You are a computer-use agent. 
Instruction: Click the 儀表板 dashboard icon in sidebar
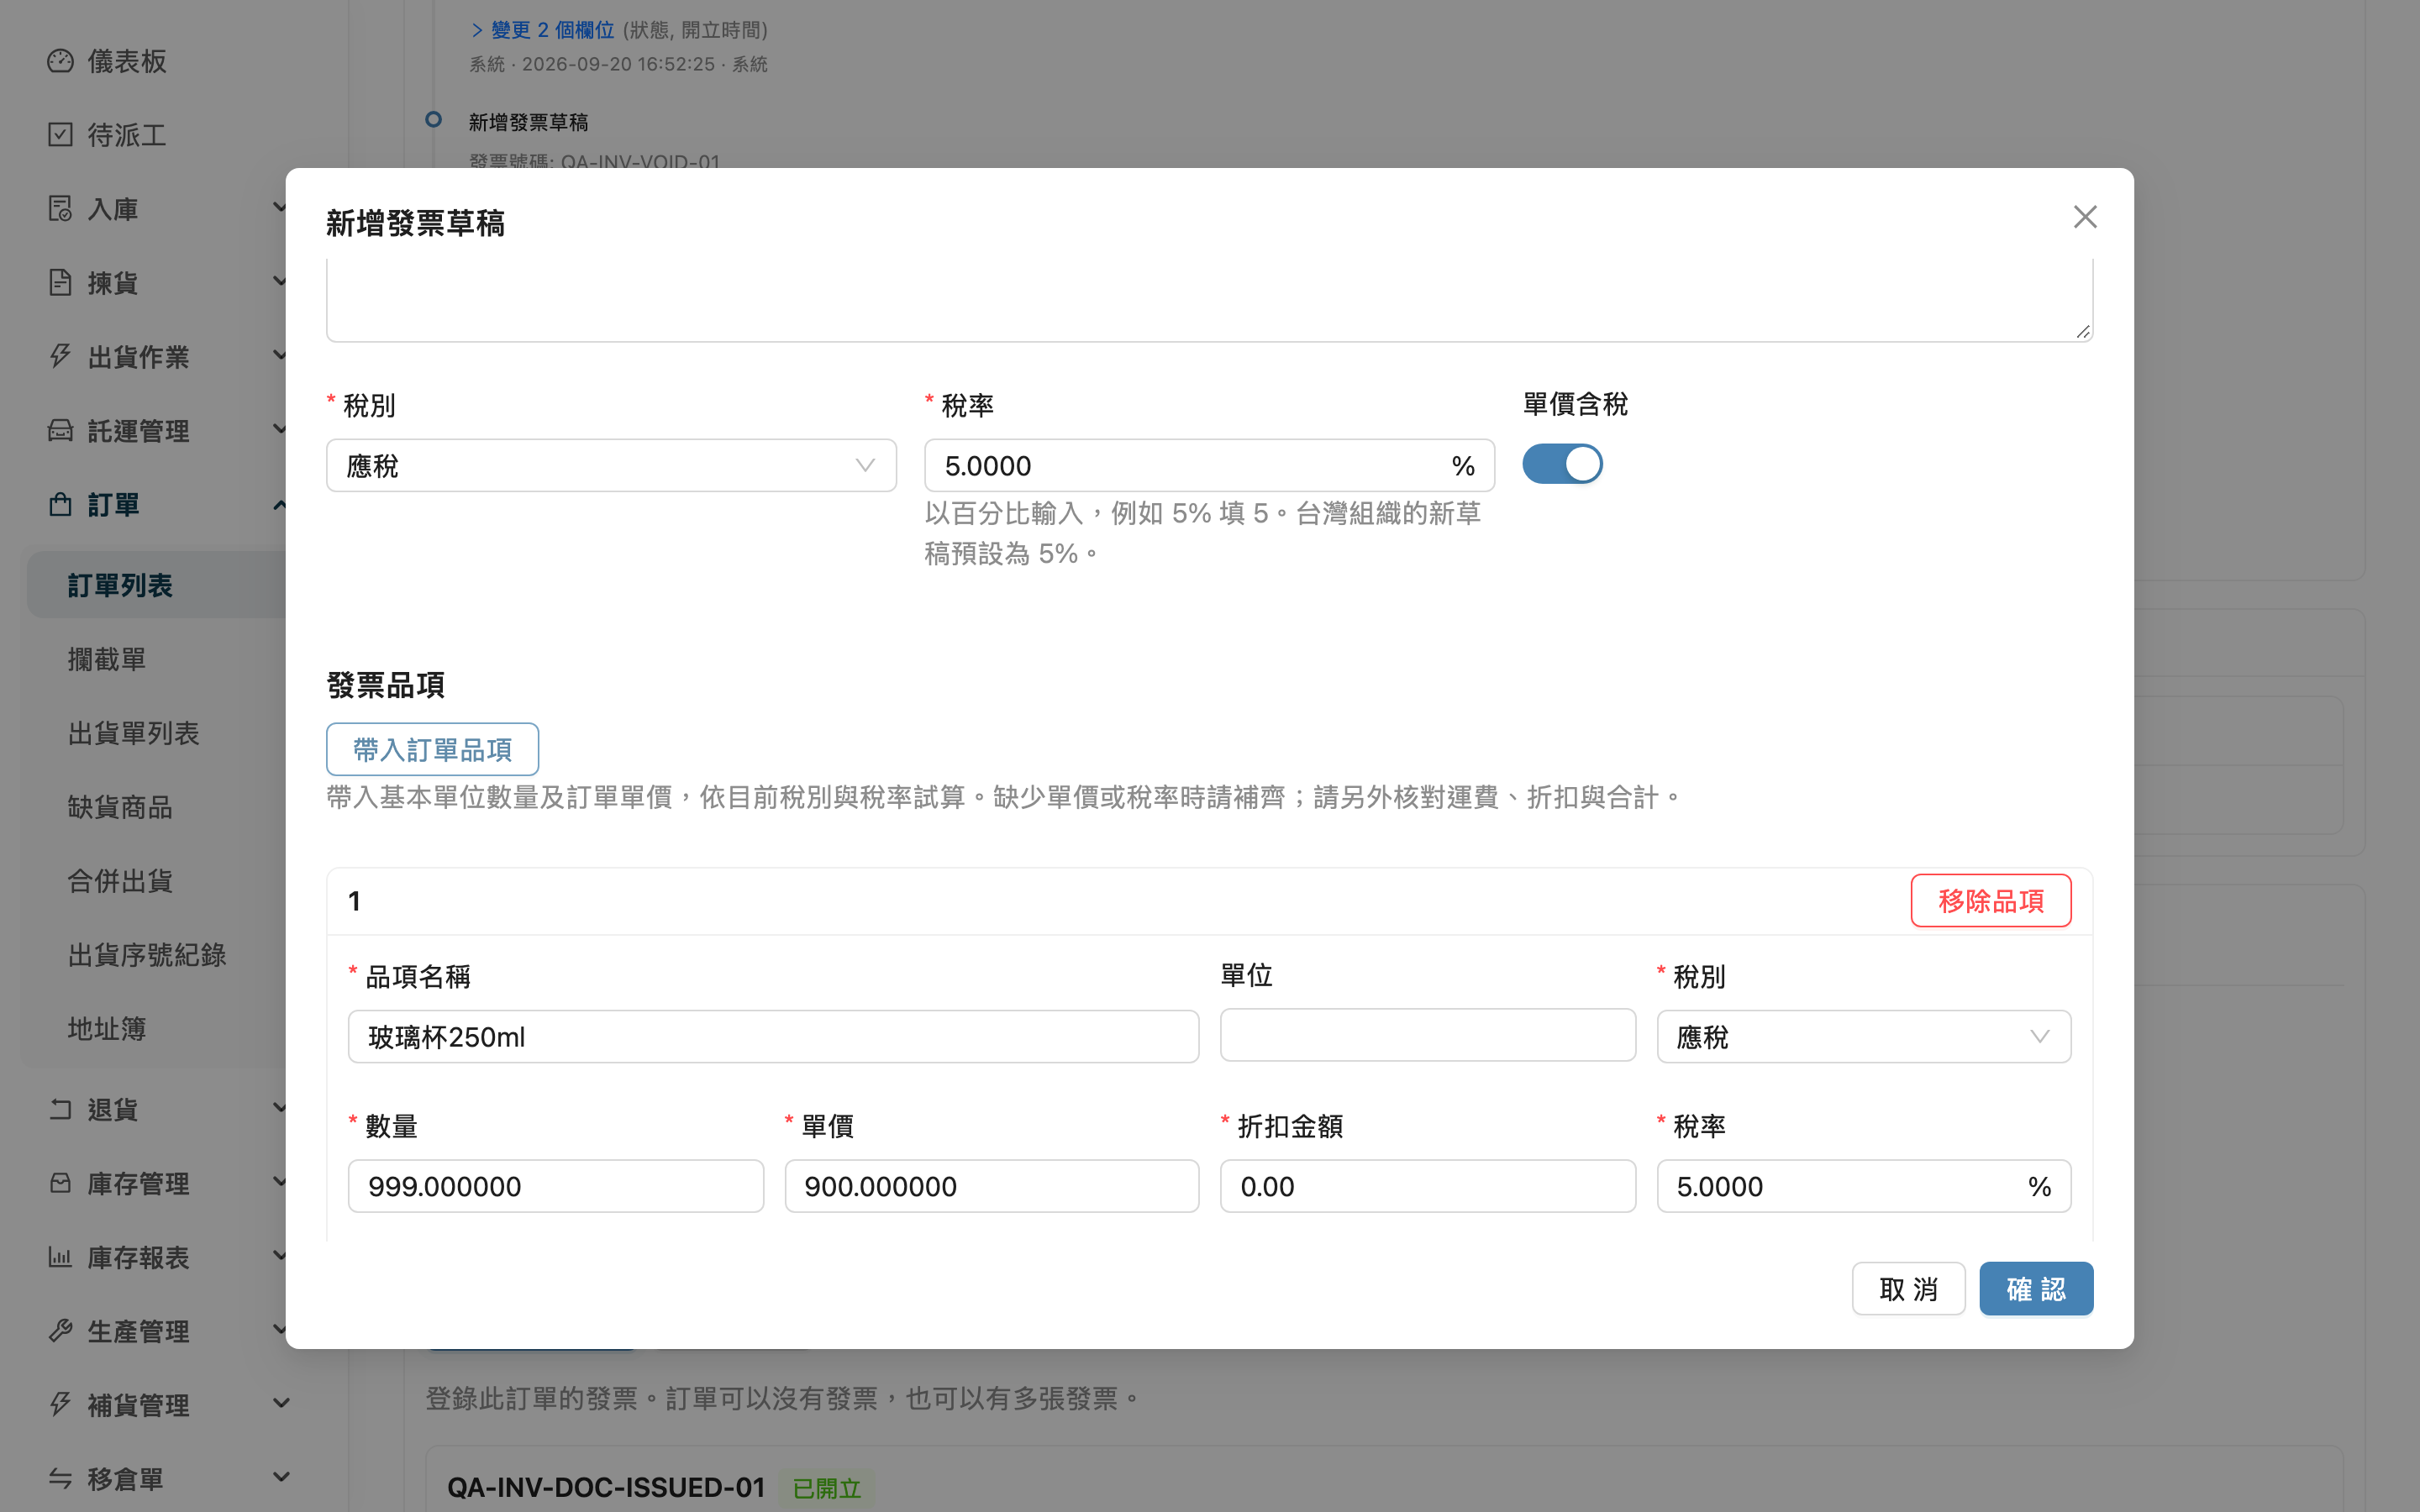click(x=60, y=61)
